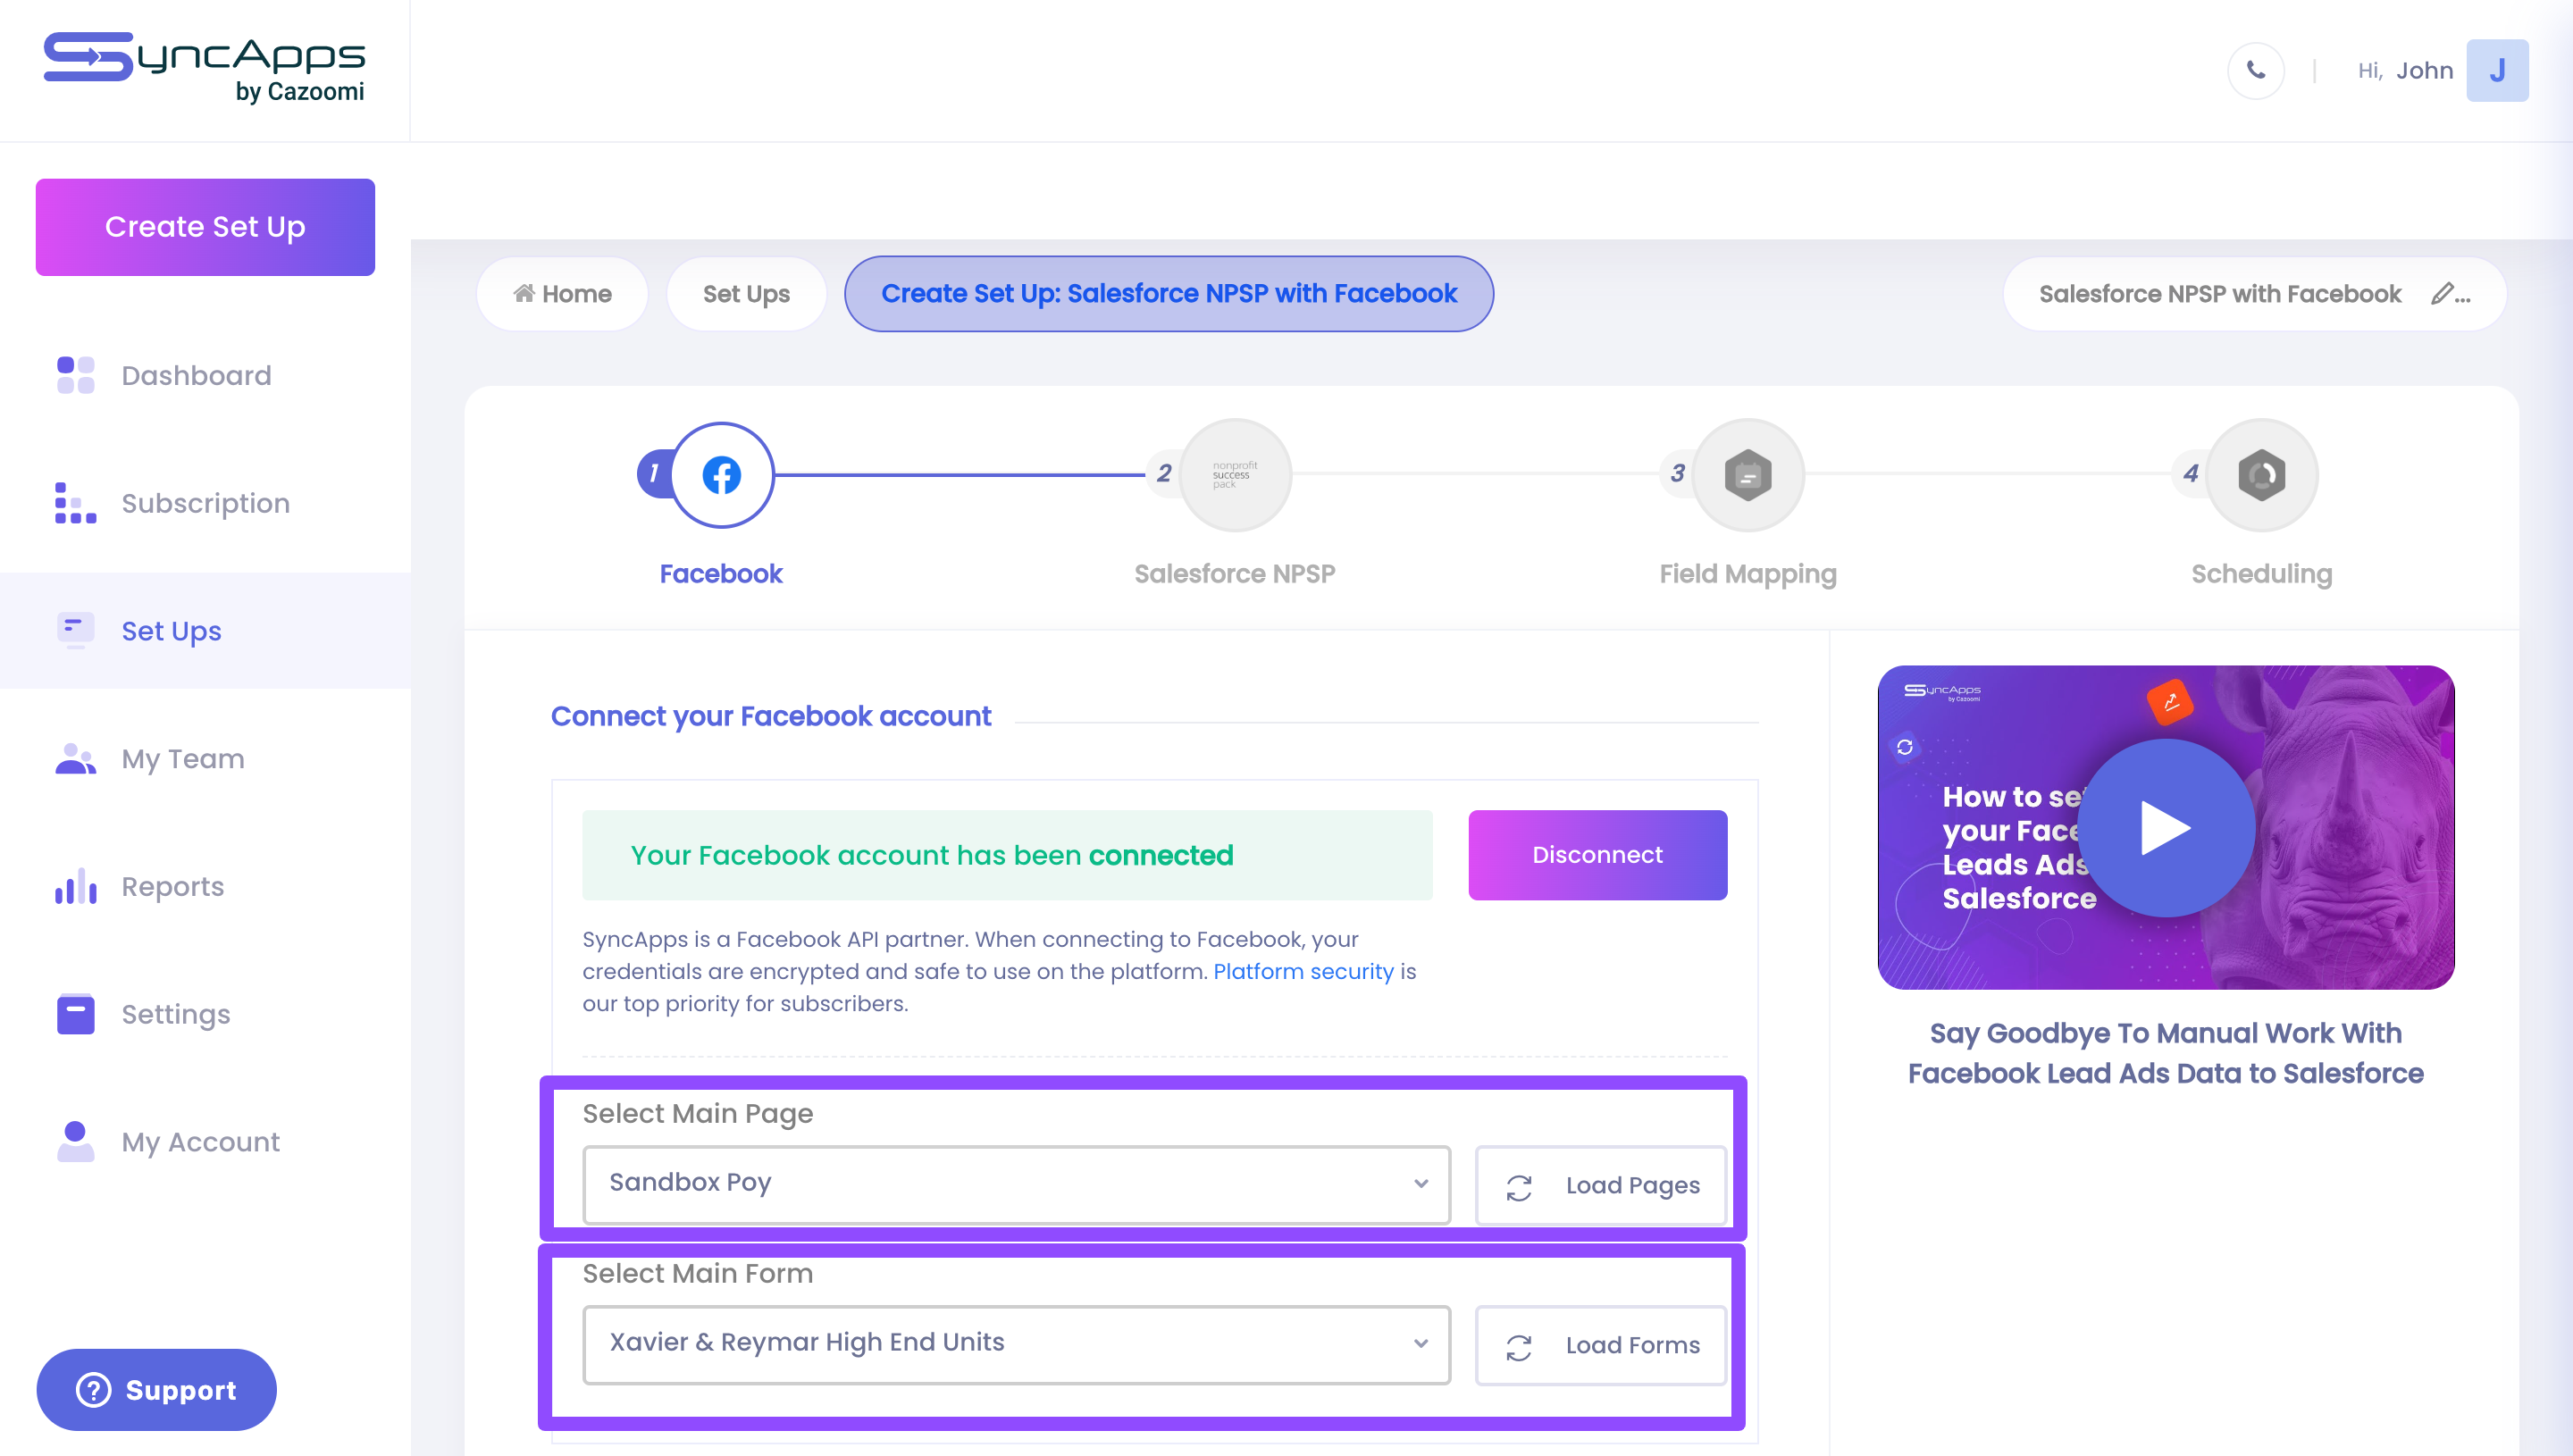Click the Settings sidebar icon
The width and height of the screenshot is (2573, 1456).
click(x=76, y=1014)
